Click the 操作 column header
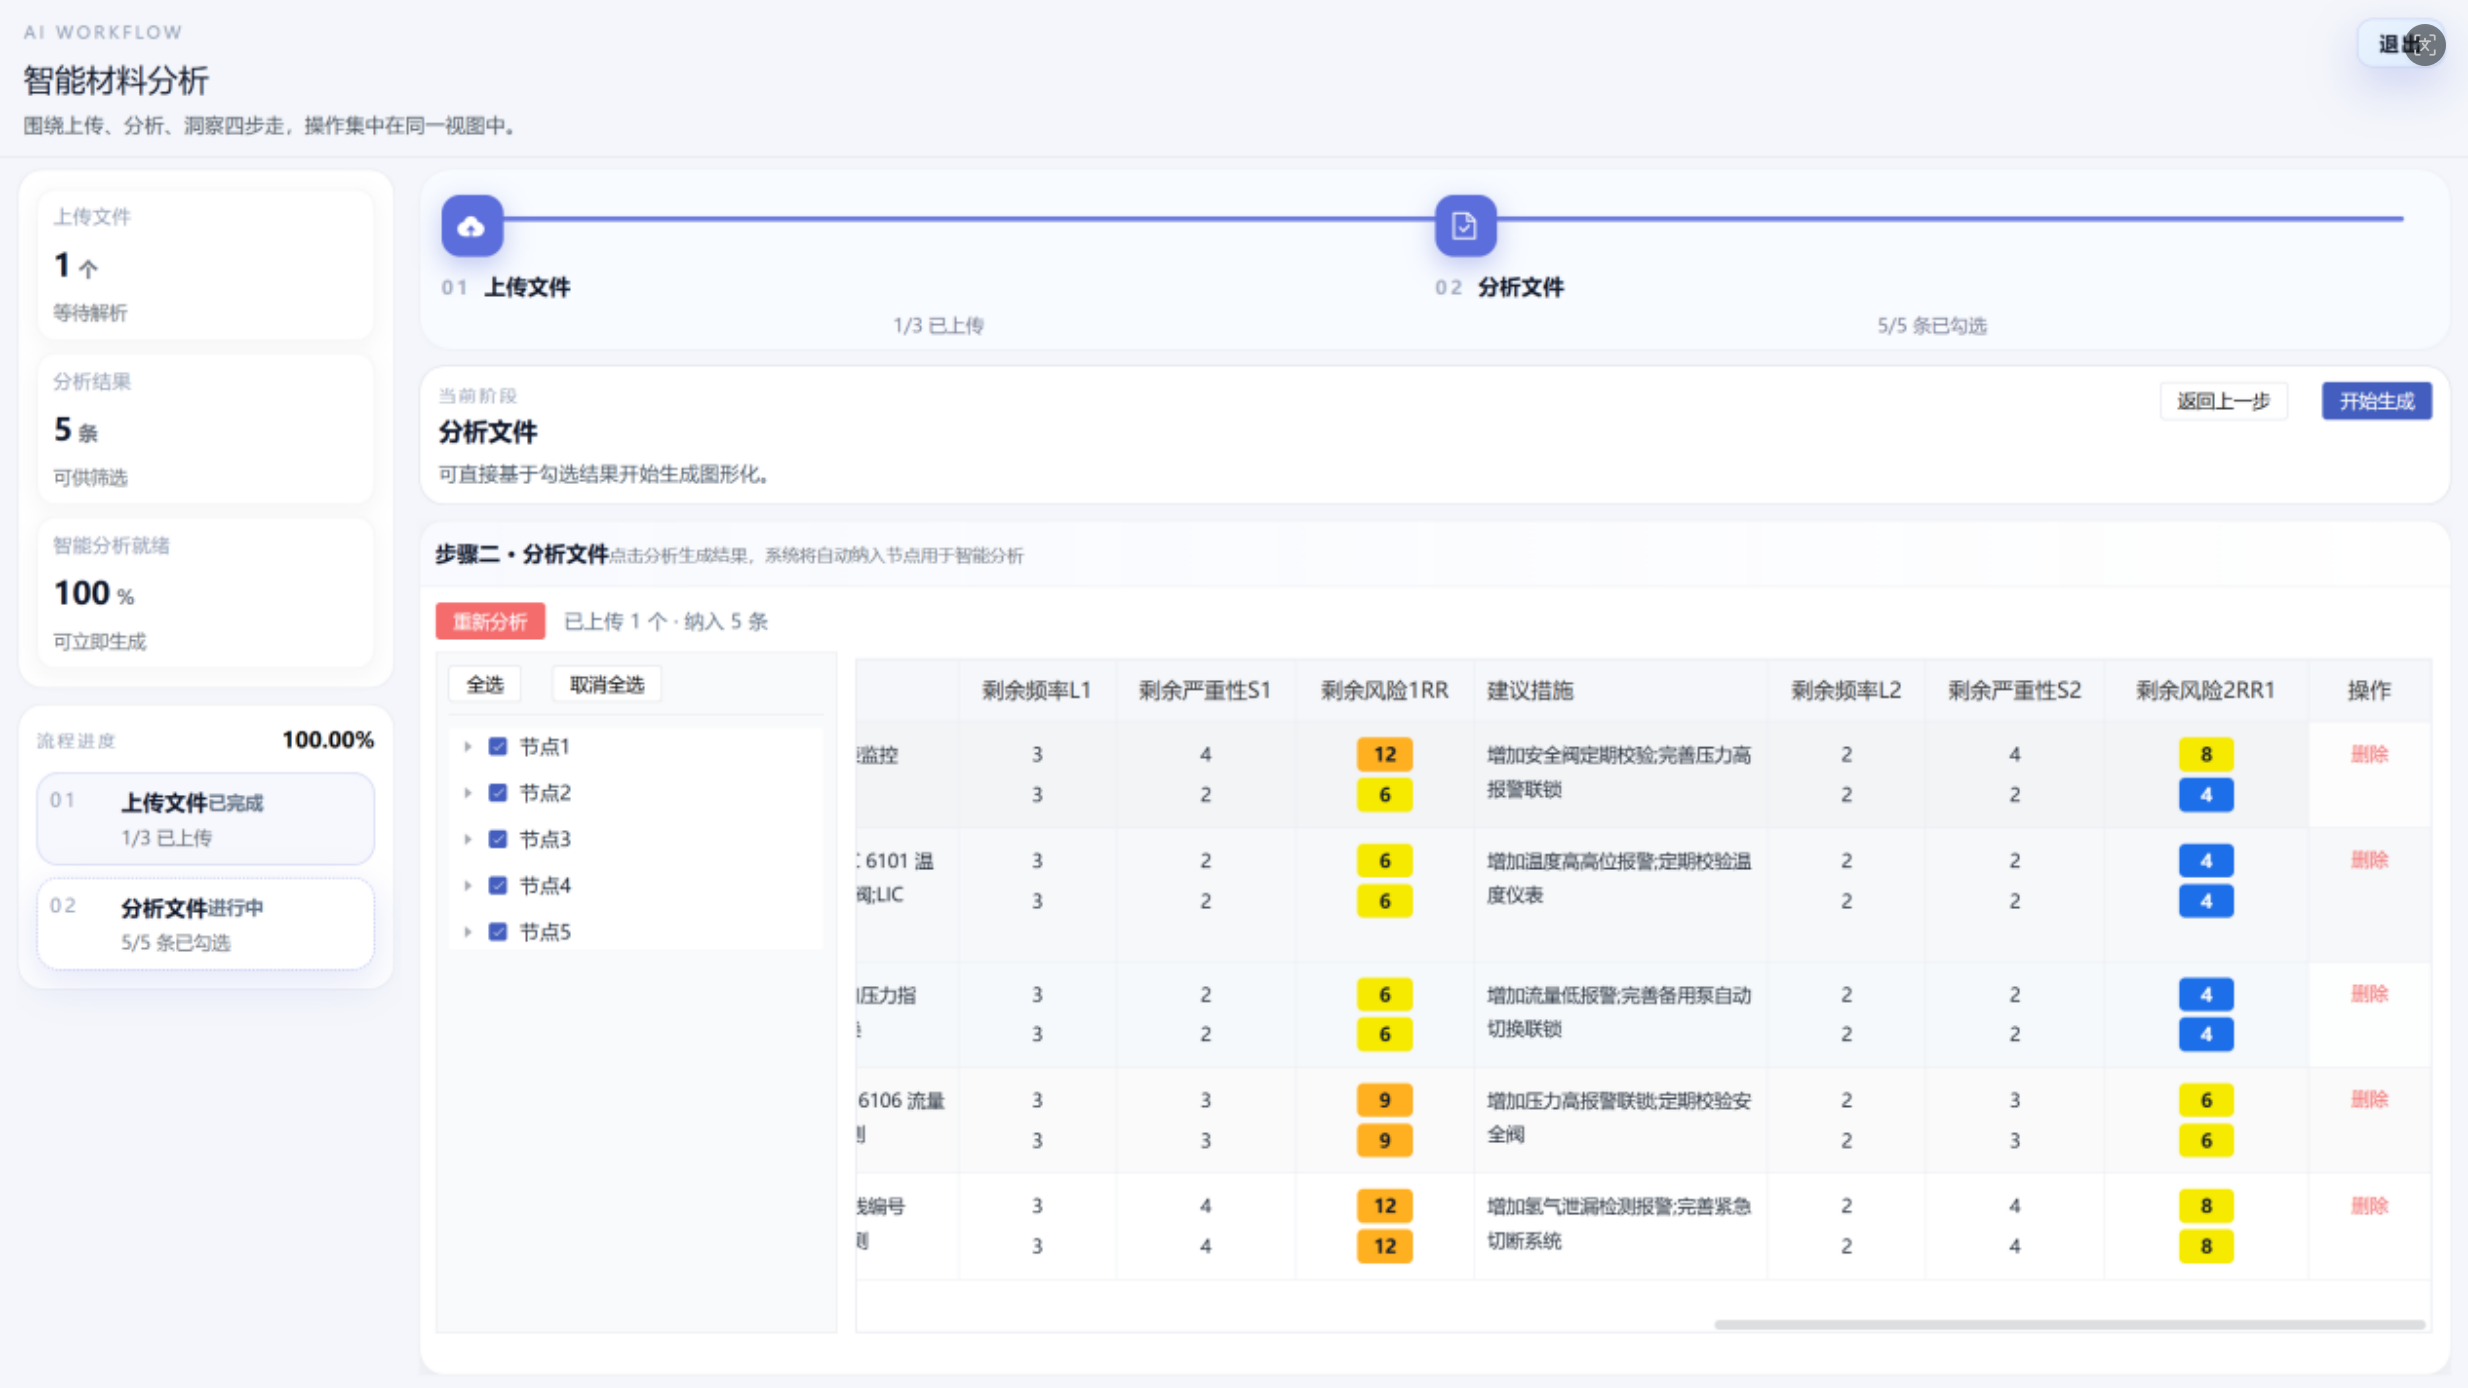 pyautogui.click(x=2369, y=690)
